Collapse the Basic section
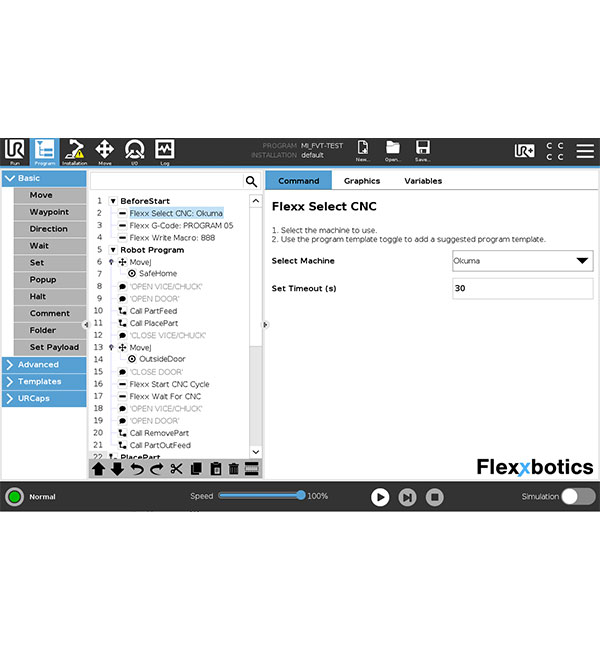600x650 pixels. click(x=44, y=178)
